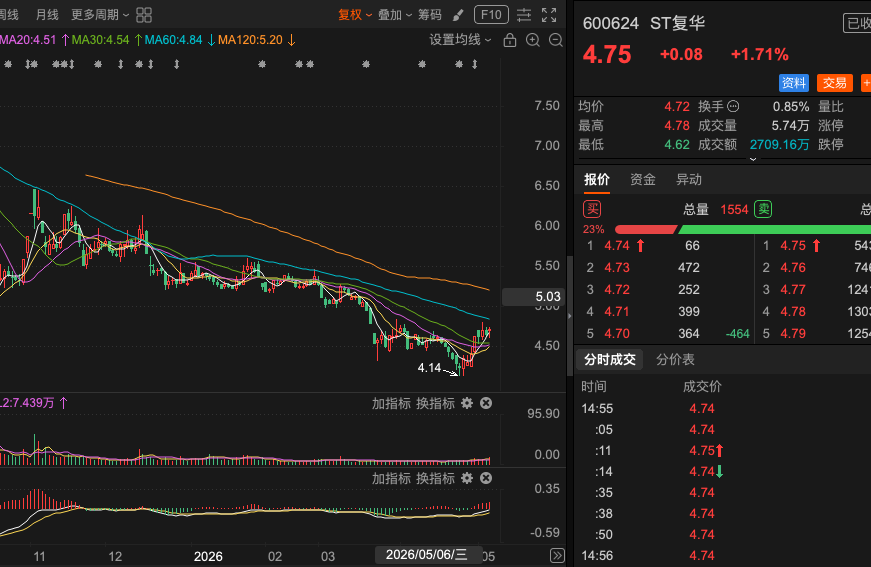Select the :11 trade row at 4.75
The width and height of the screenshot is (871, 567).
point(722,450)
